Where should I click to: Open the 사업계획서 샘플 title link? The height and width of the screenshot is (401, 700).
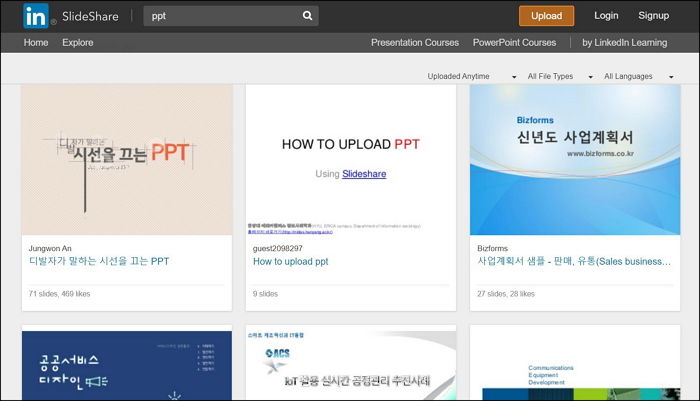pyautogui.click(x=574, y=261)
